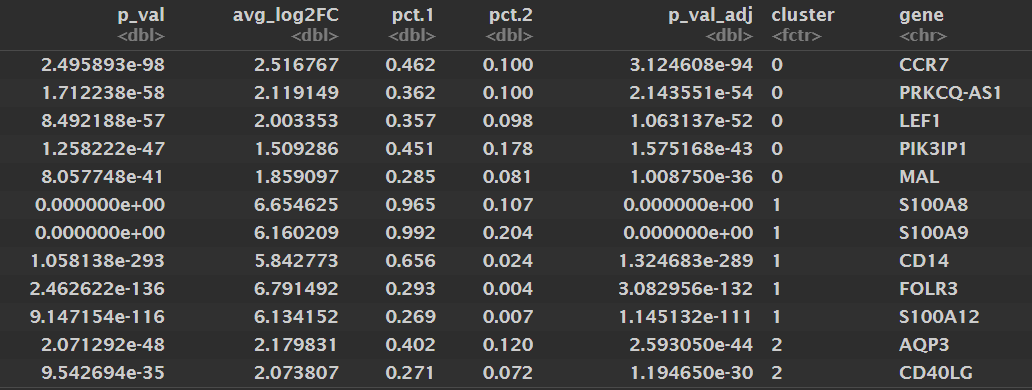Click p_val_adj value 3.124608e-94
The width and height of the screenshot is (1032, 390).
[691, 65]
